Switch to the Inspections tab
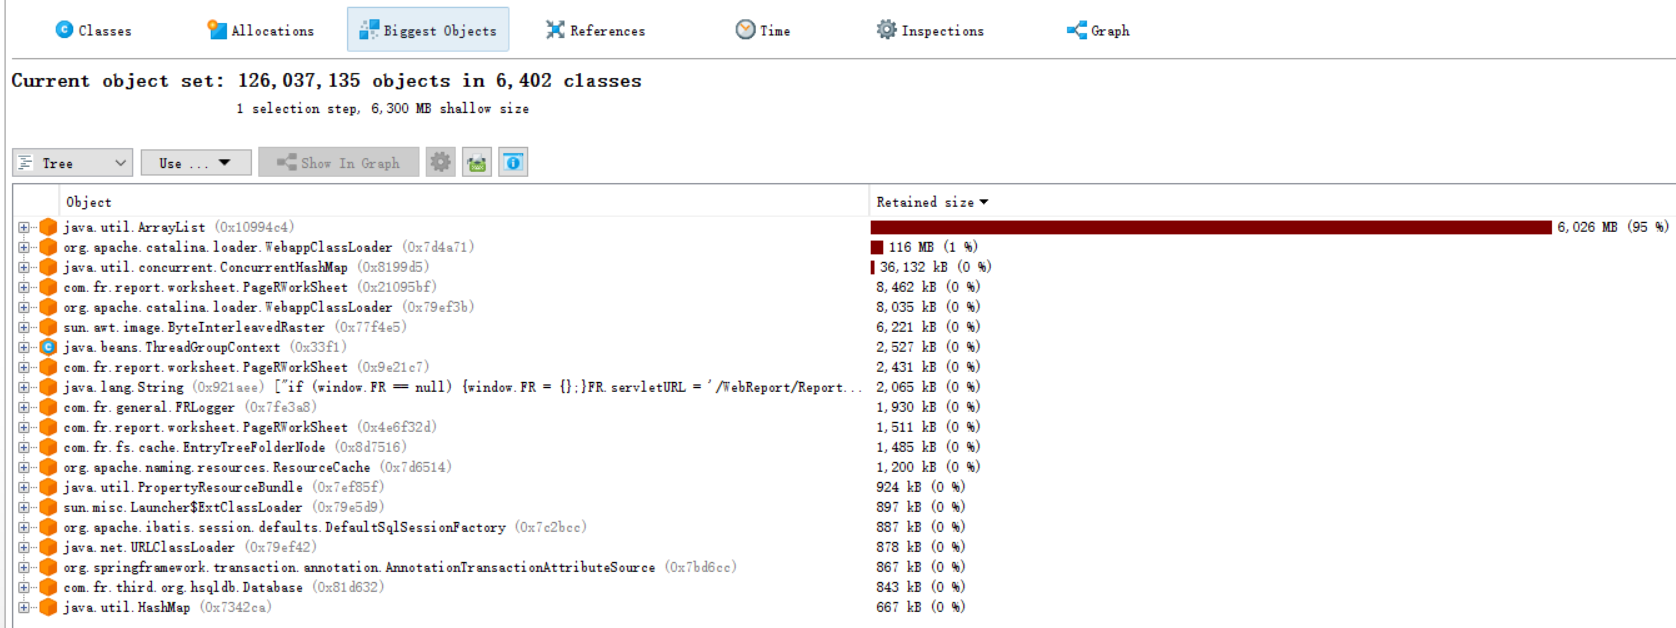This screenshot has width=1676, height=628. click(x=930, y=30)
